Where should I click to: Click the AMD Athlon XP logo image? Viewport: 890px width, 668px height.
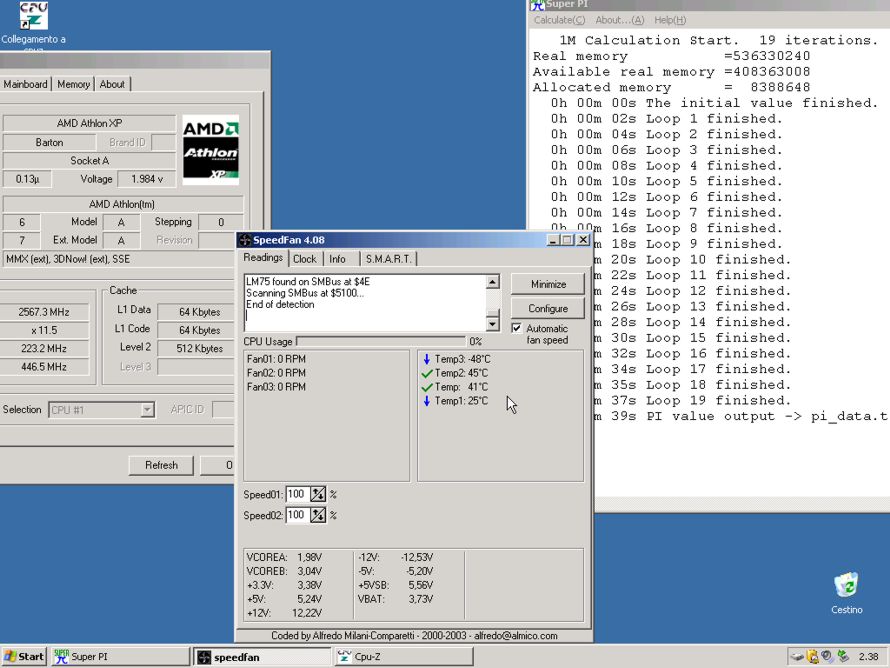(x=211, y=150)
